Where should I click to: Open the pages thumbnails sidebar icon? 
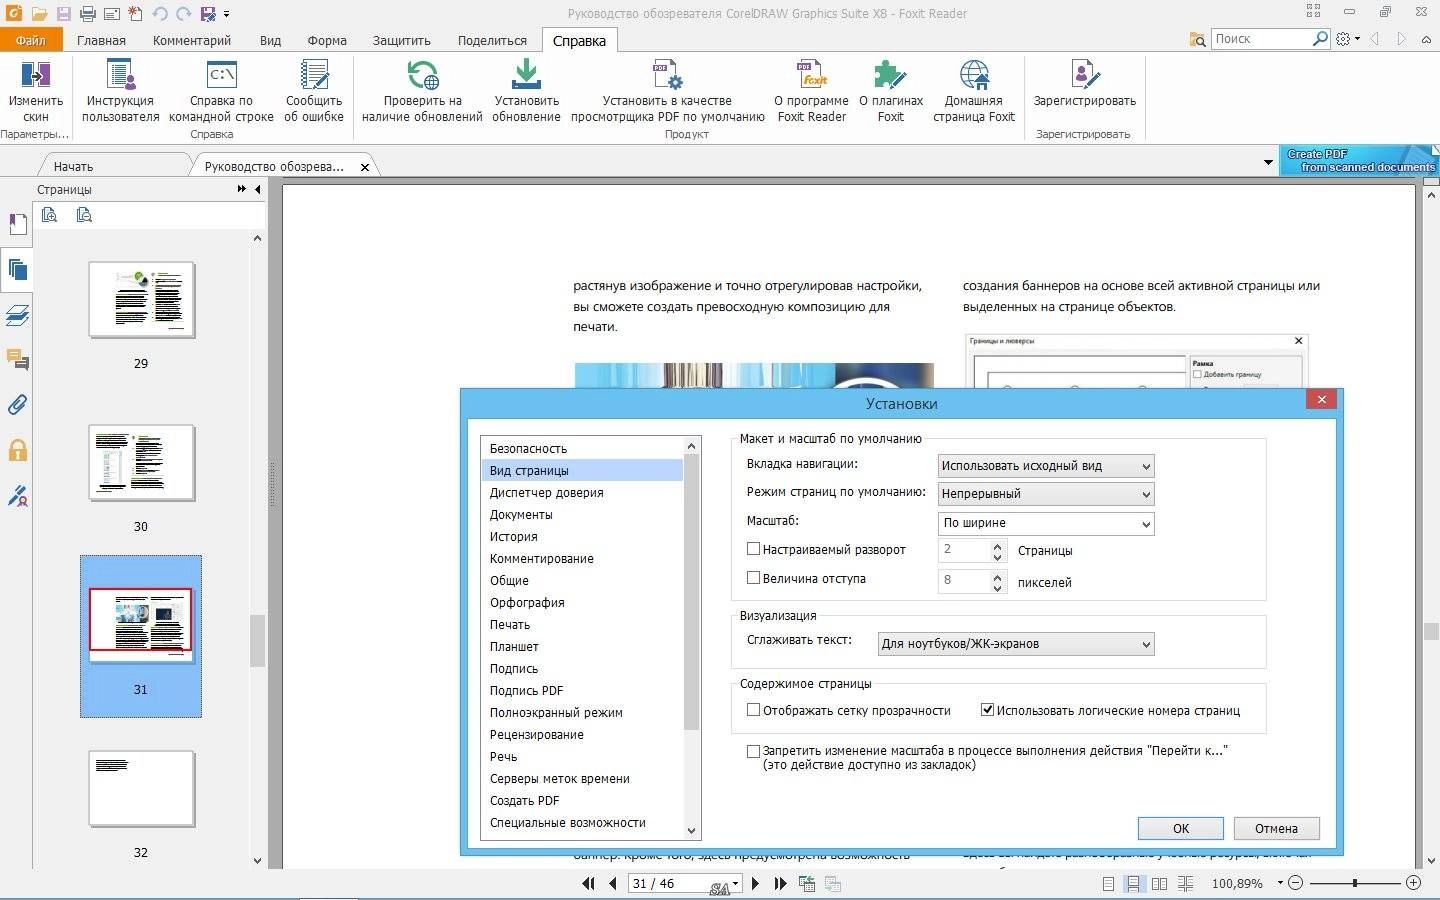point(17,269)
